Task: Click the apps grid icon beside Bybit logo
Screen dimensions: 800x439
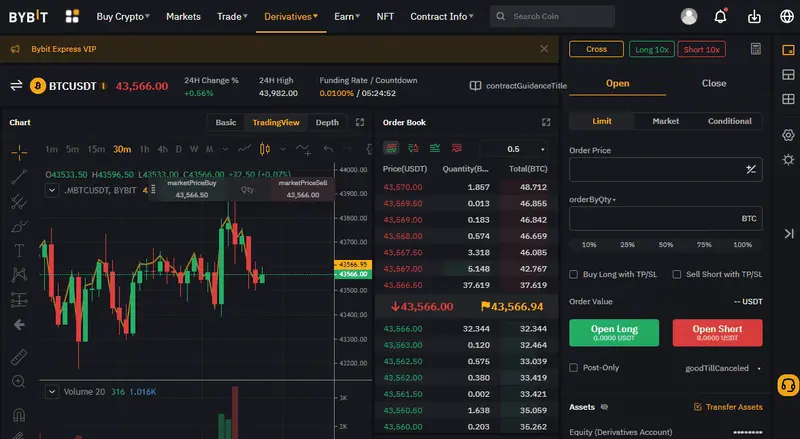Action: [72, 16]
